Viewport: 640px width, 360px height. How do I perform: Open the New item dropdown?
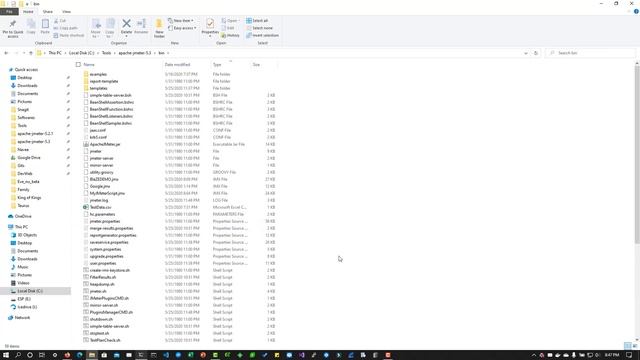click(181, 21)
